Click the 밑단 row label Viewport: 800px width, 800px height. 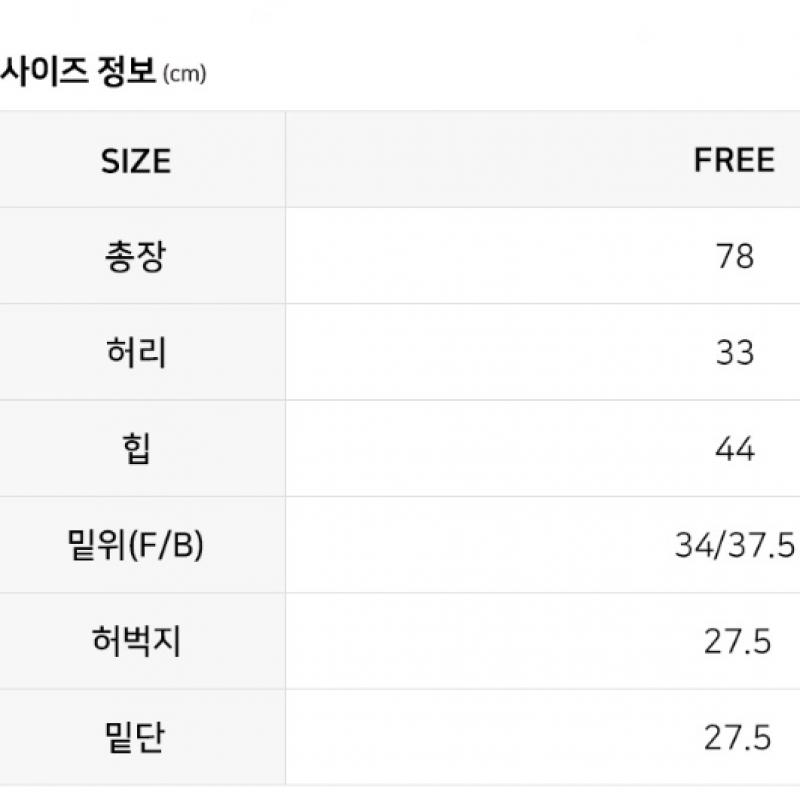[135, 738]
